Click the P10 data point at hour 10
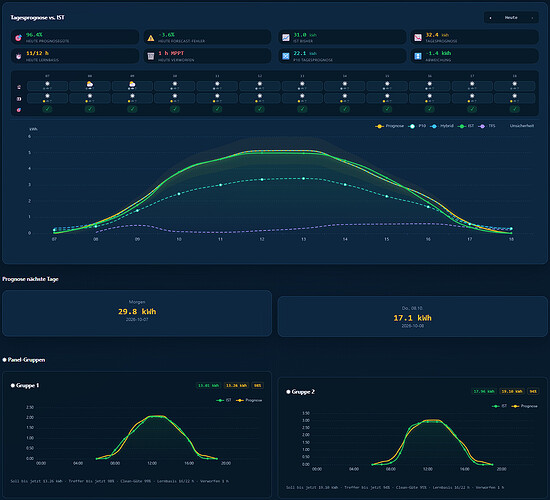Image resolution: width=550 pixels, height=500 pixels. (x=179, y=194)
